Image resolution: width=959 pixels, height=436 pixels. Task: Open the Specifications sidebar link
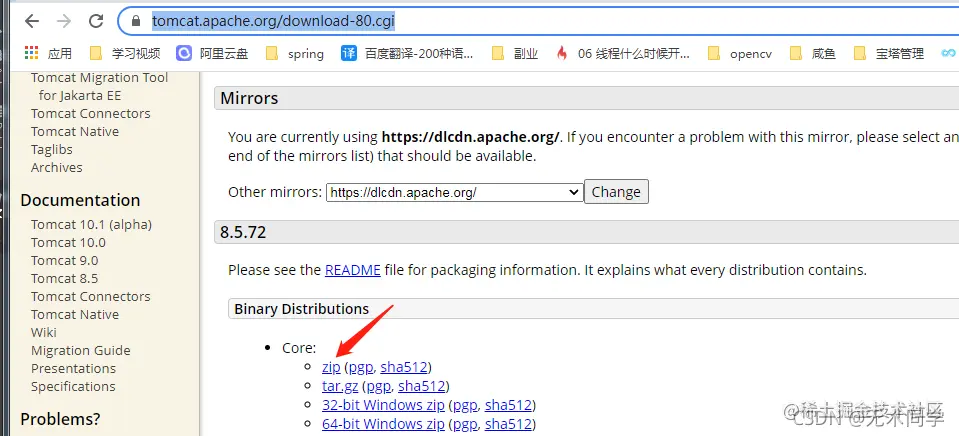tap(73, 386)
